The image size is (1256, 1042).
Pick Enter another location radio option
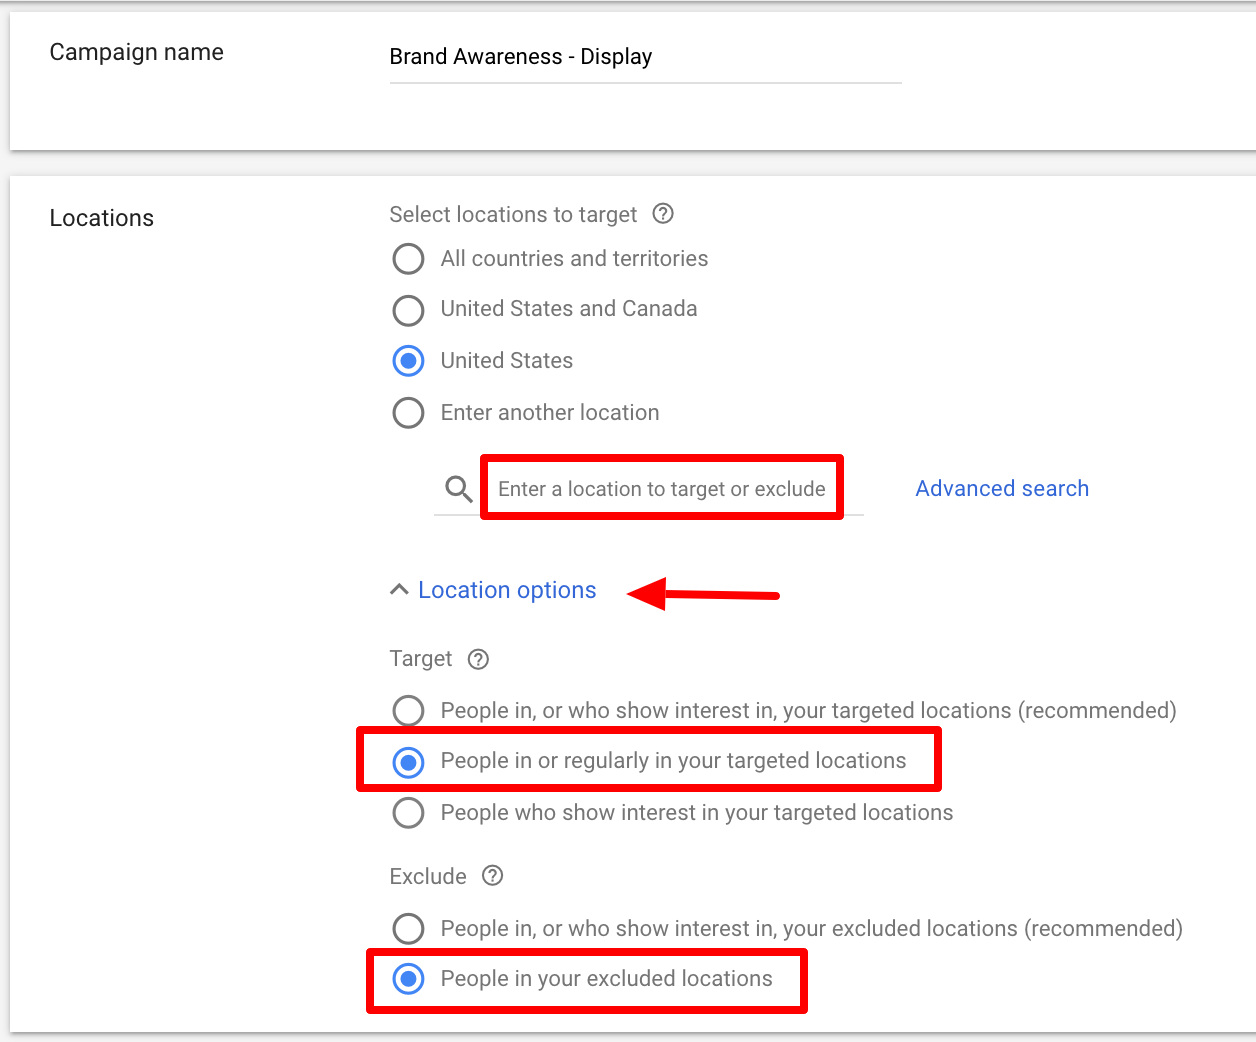click(408, 413)
